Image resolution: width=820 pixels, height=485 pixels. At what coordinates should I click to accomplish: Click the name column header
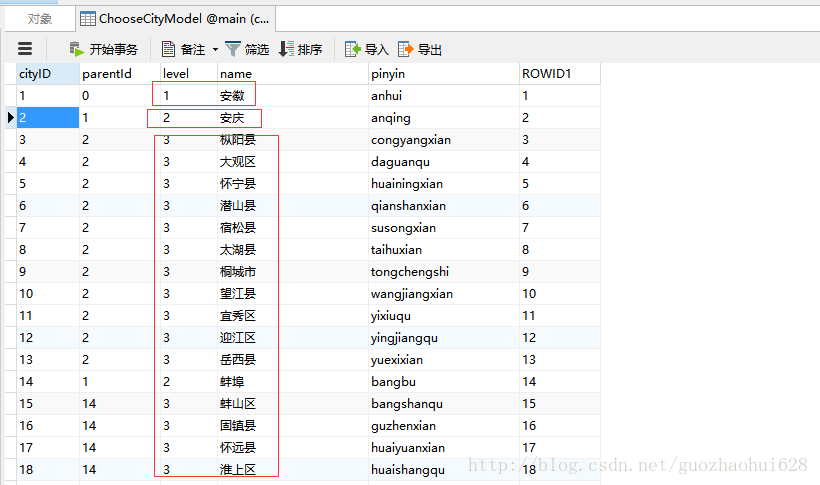293,74
